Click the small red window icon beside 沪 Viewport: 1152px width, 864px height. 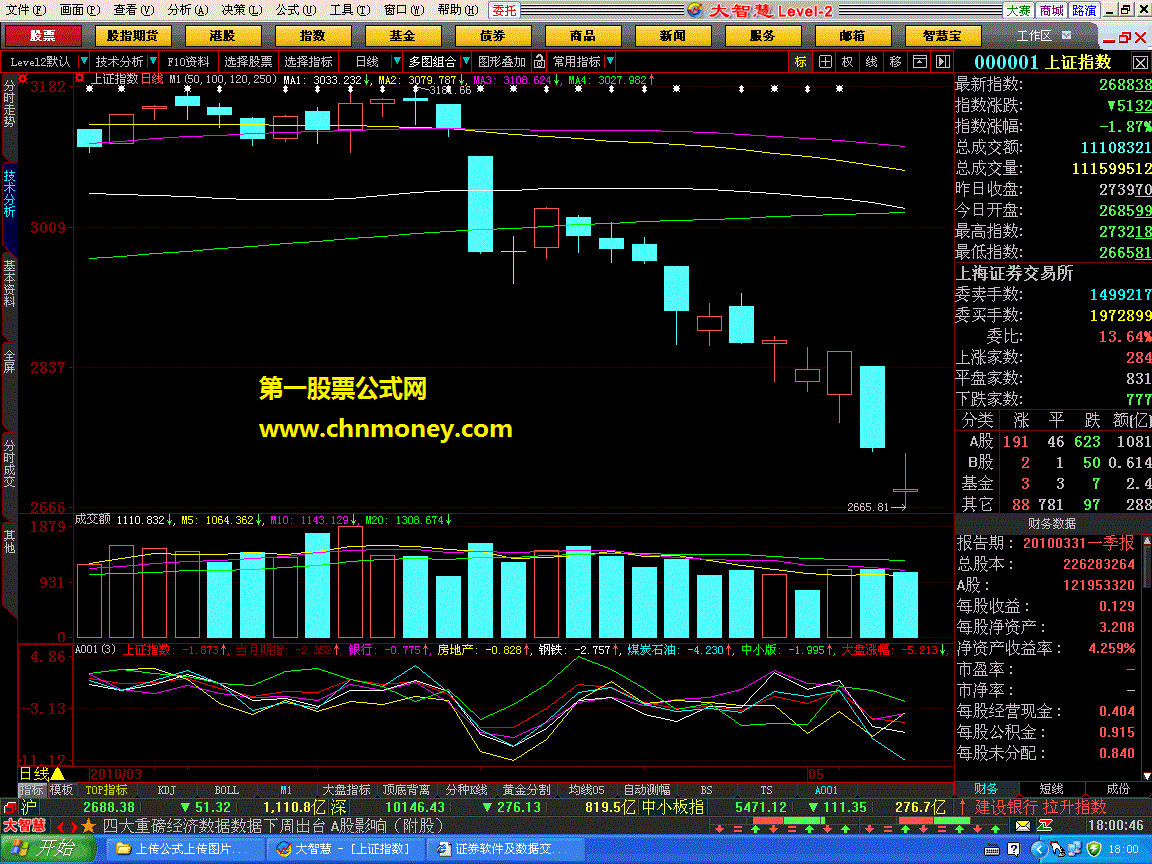tap(10, 807)
